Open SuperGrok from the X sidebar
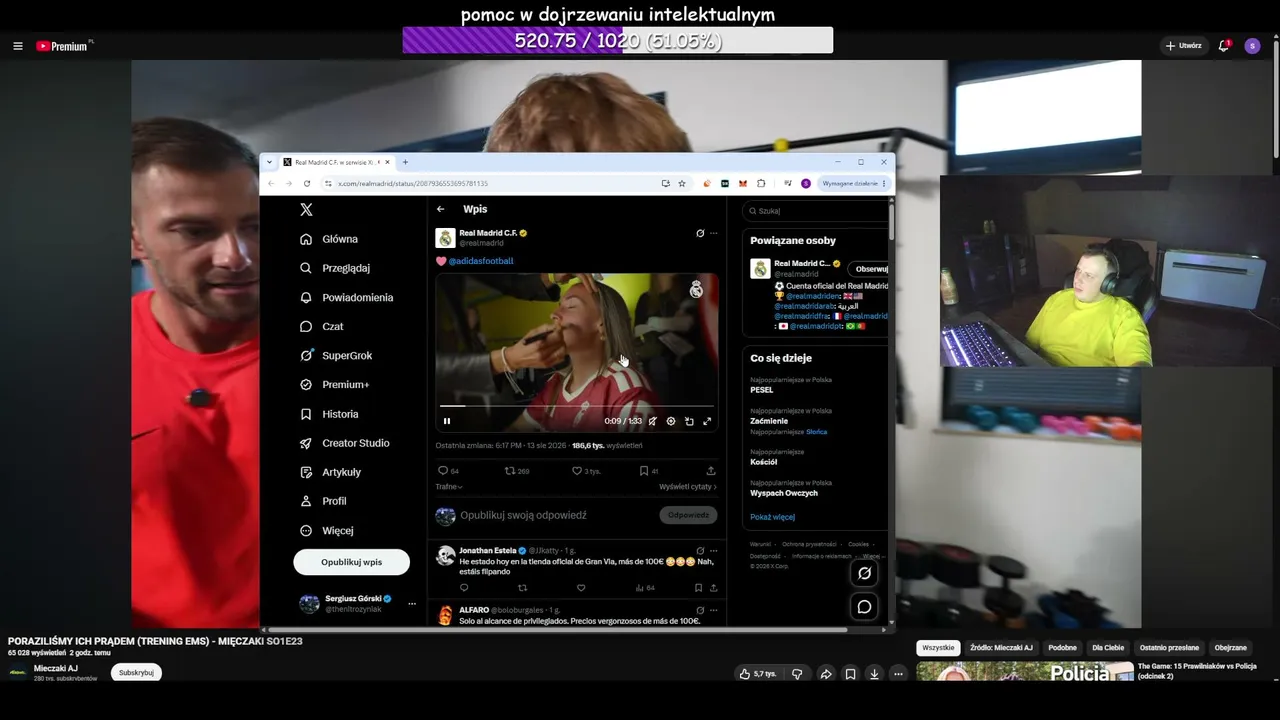 coord(336,355)
